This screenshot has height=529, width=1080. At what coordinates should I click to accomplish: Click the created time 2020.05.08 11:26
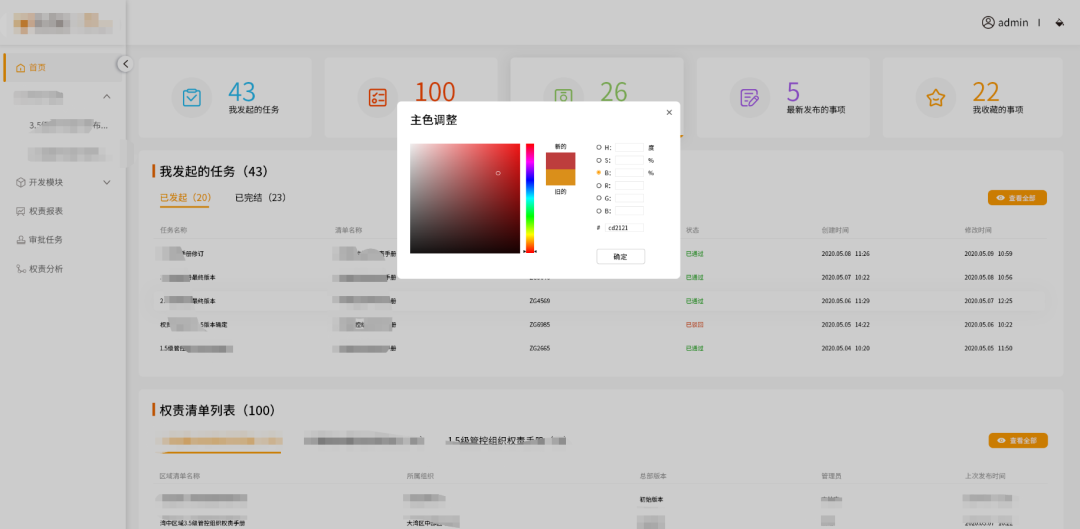click(x=845, y=253)
